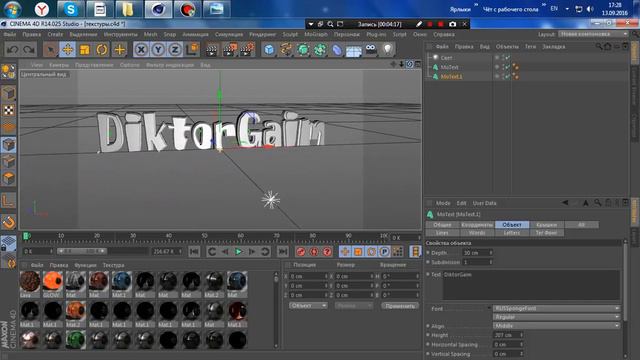Toggle the Y axis lock

click(x=158, y=50)
